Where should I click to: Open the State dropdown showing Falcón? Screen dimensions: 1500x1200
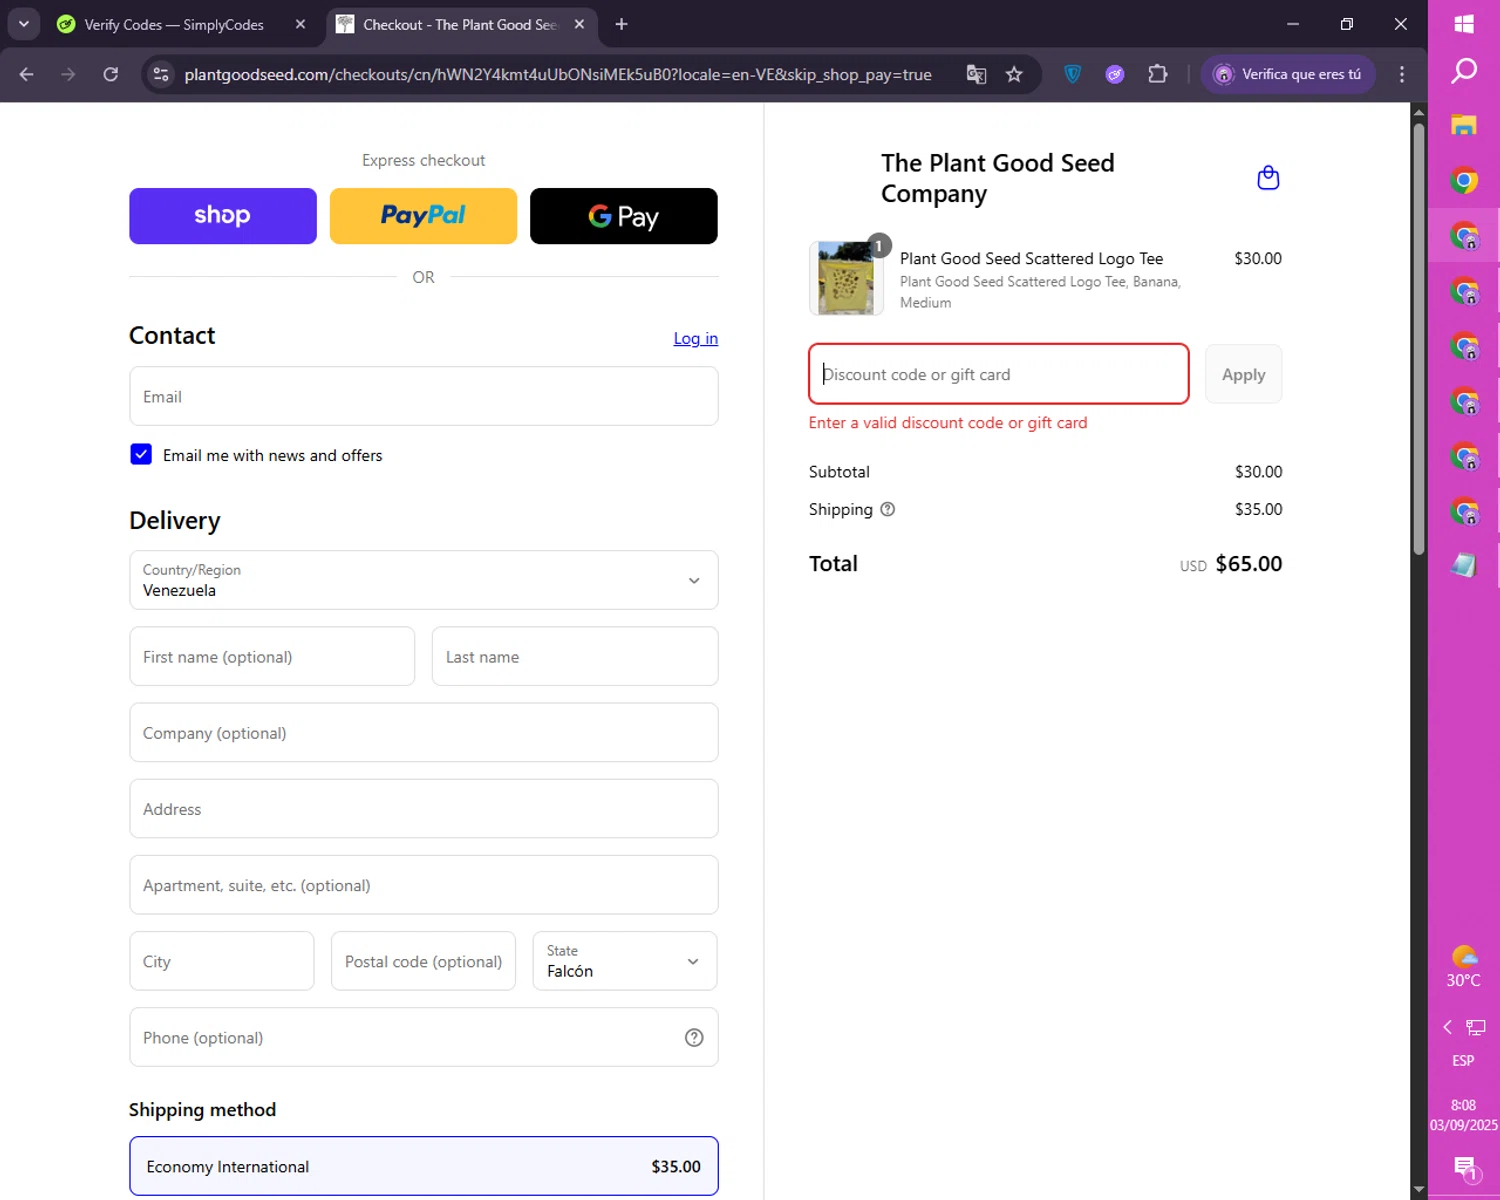click(625, 961)
